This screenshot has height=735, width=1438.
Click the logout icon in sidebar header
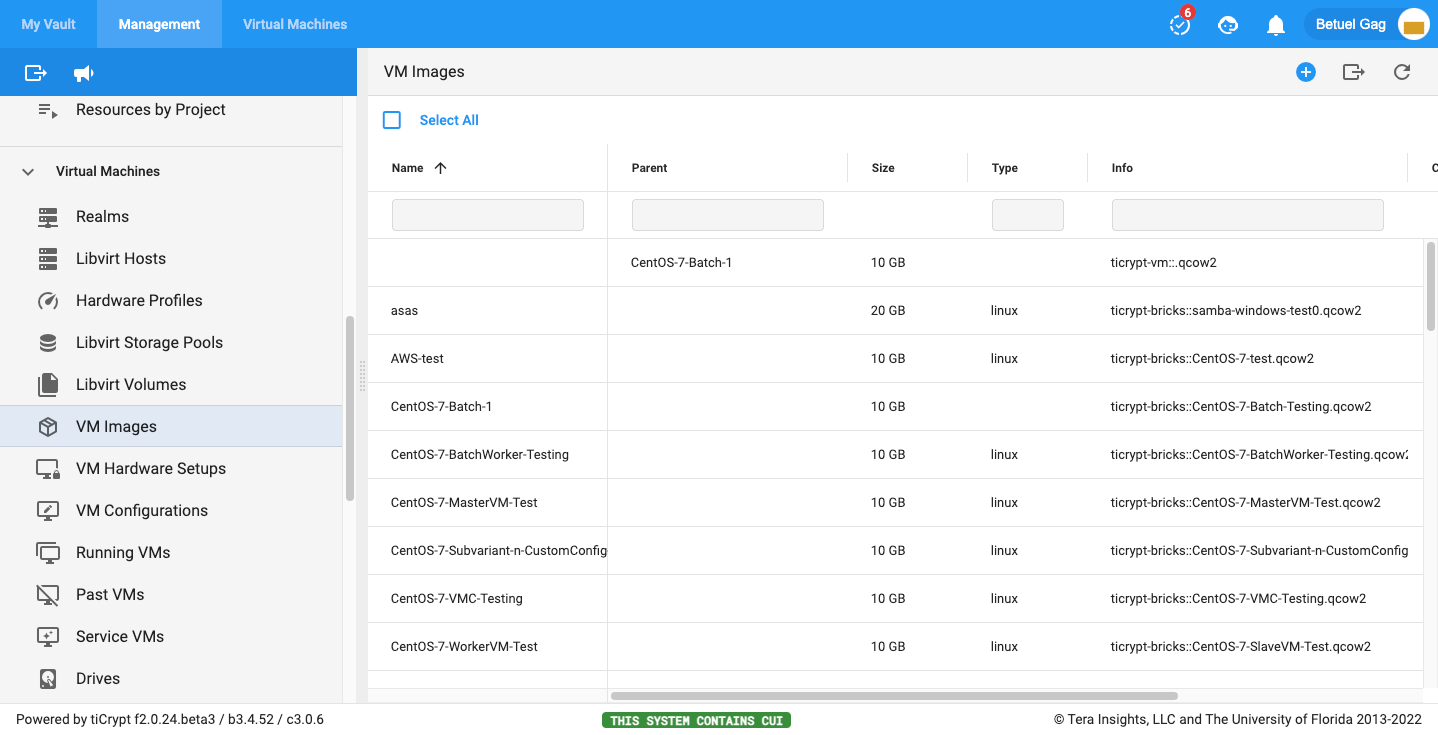point(36,73)
